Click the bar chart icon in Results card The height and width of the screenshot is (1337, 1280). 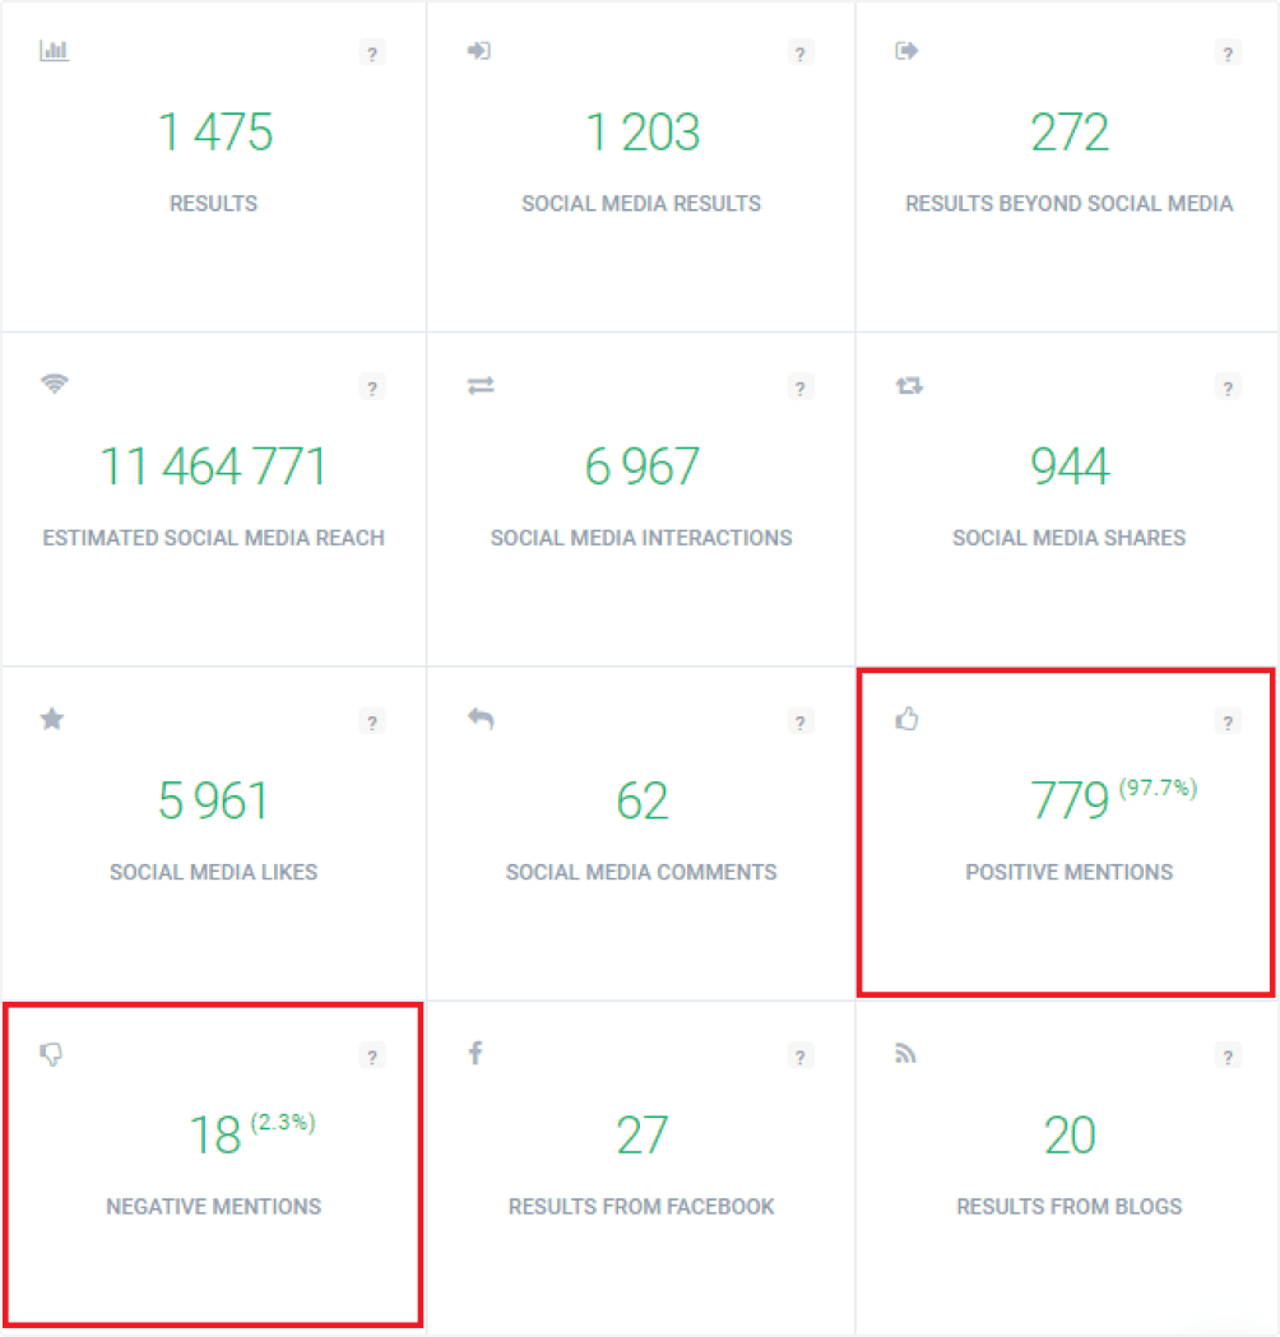click(x=54, y=50)
